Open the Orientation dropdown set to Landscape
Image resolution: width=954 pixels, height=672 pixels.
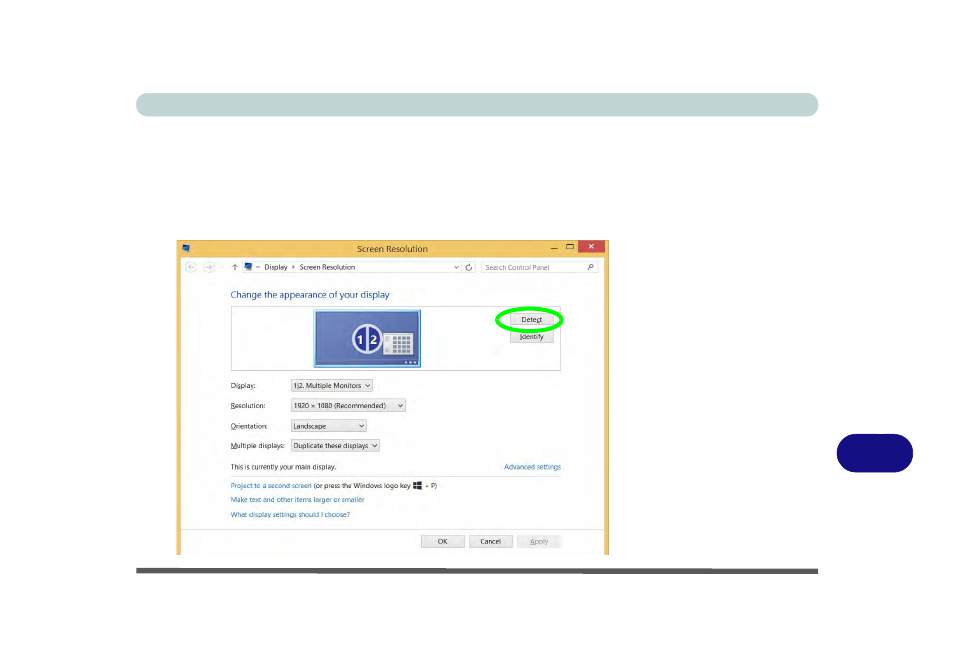point(329,426)
